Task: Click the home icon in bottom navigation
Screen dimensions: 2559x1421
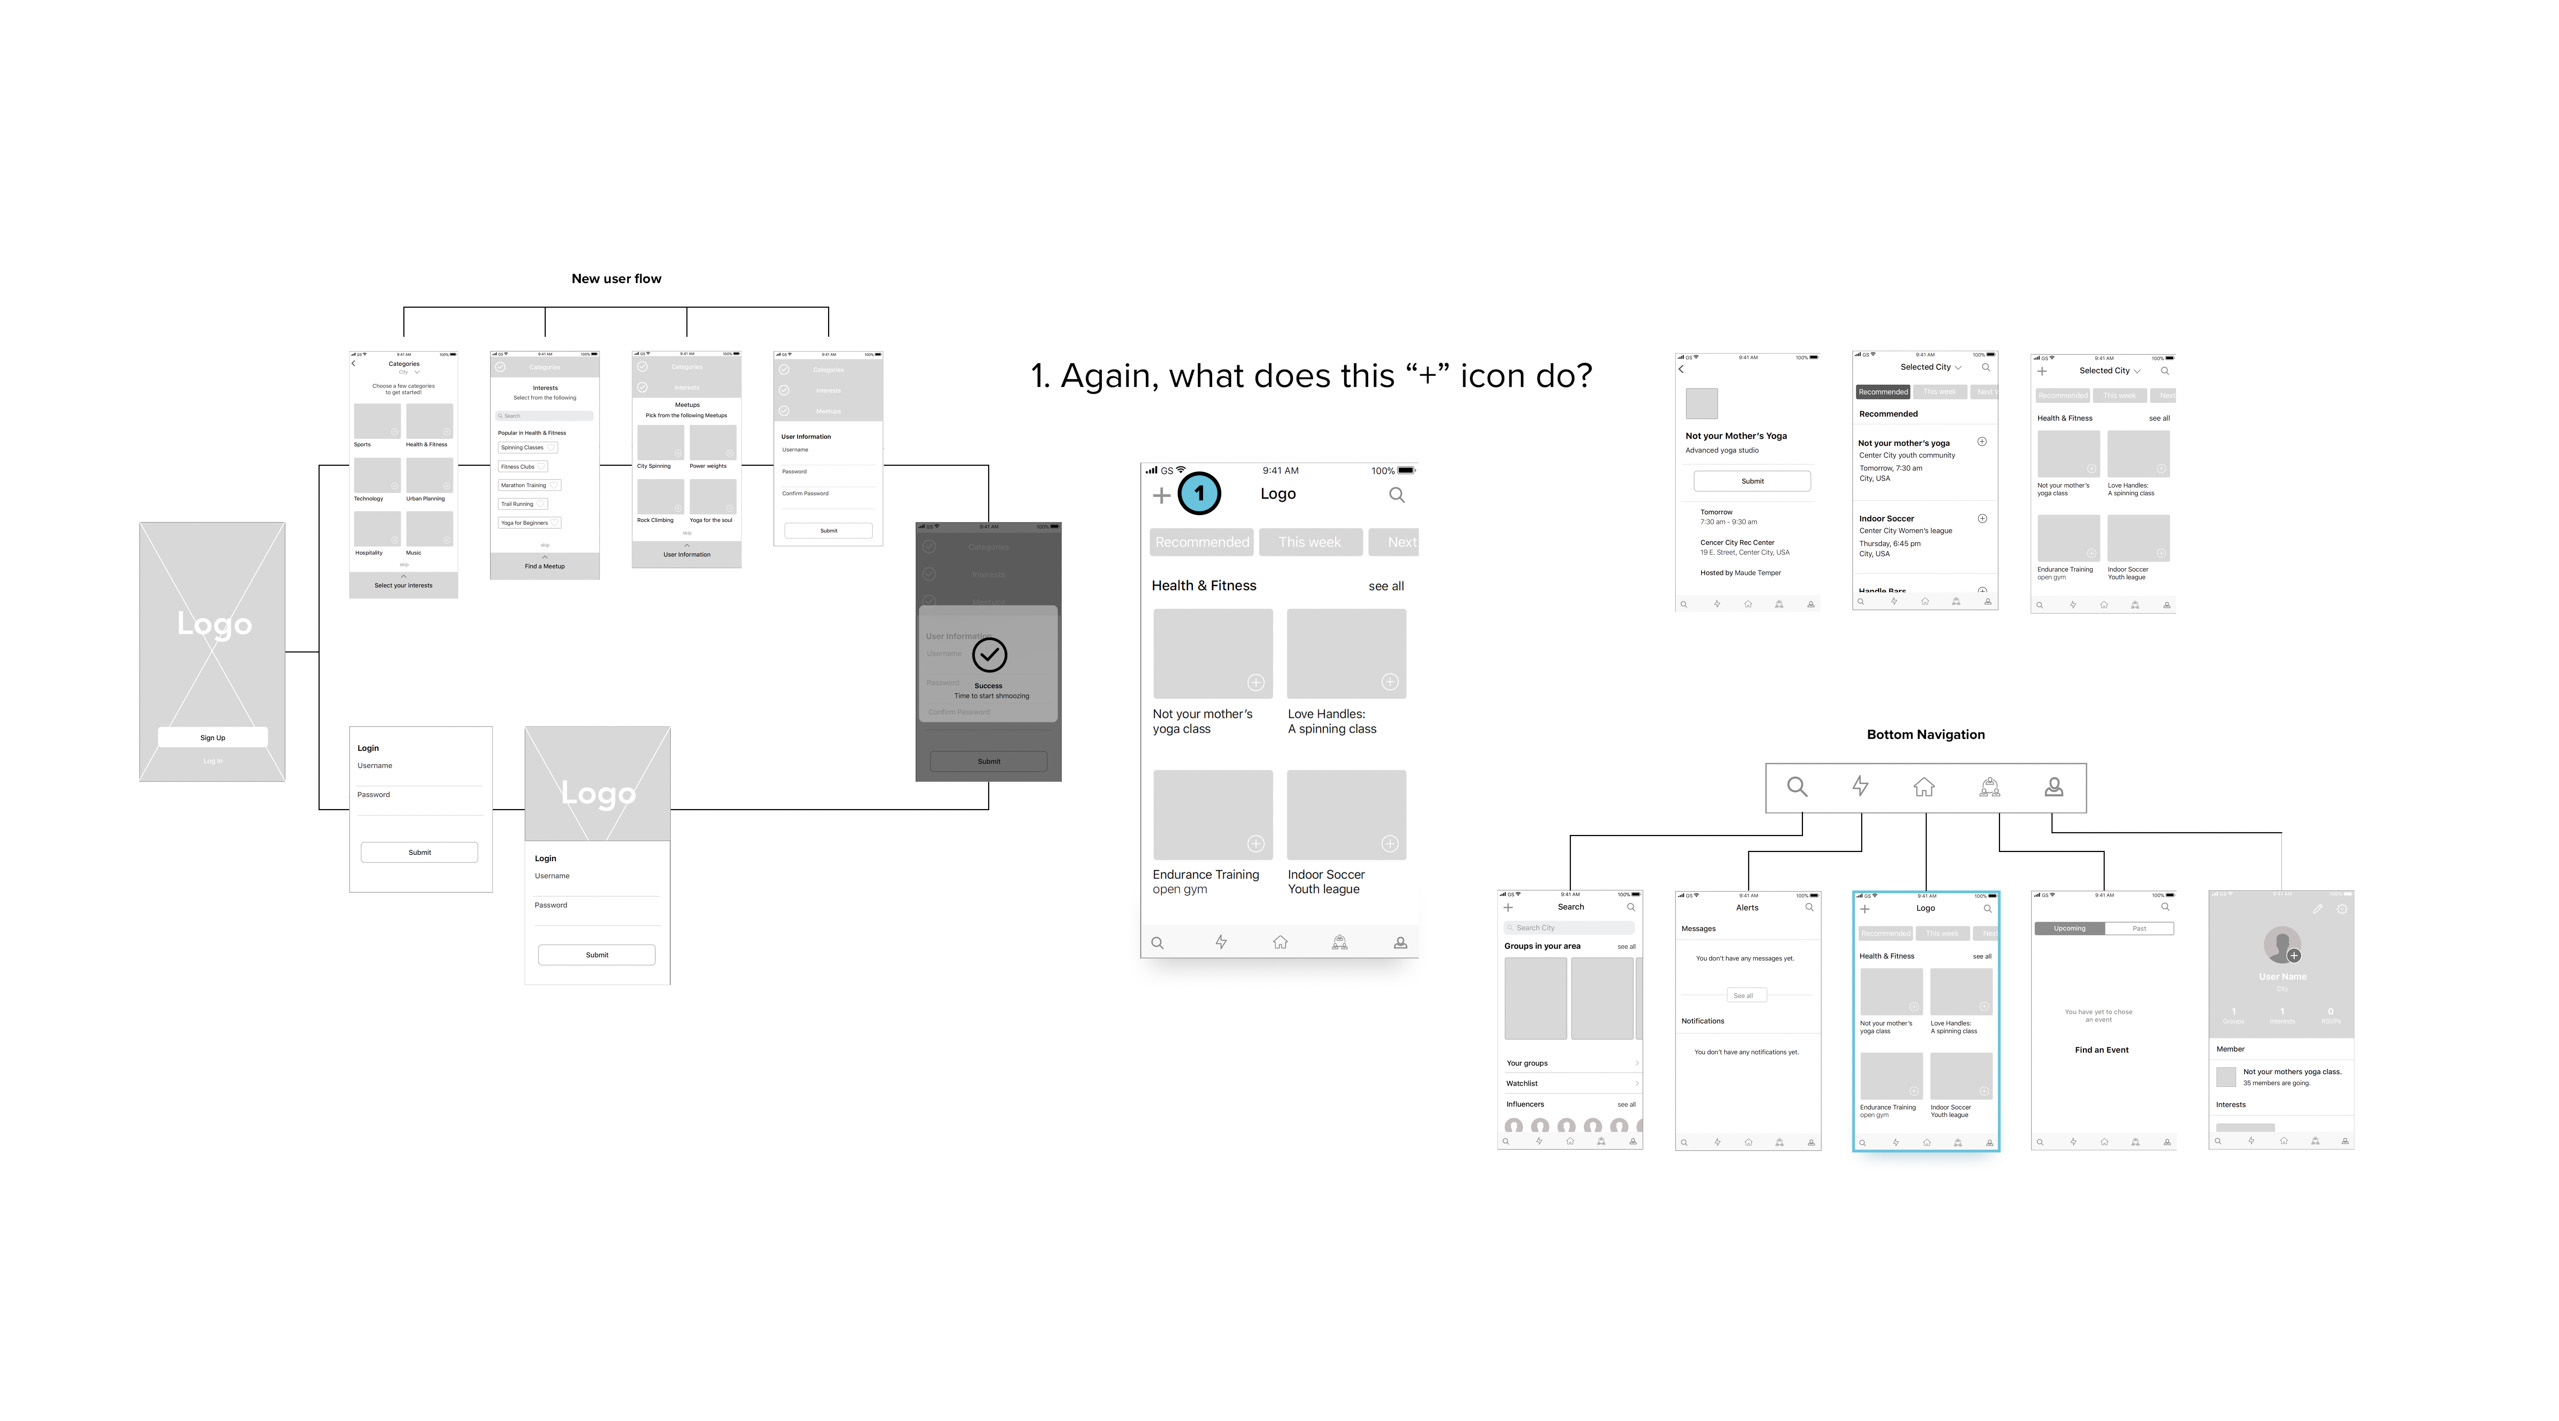Action: (1917, 786)
